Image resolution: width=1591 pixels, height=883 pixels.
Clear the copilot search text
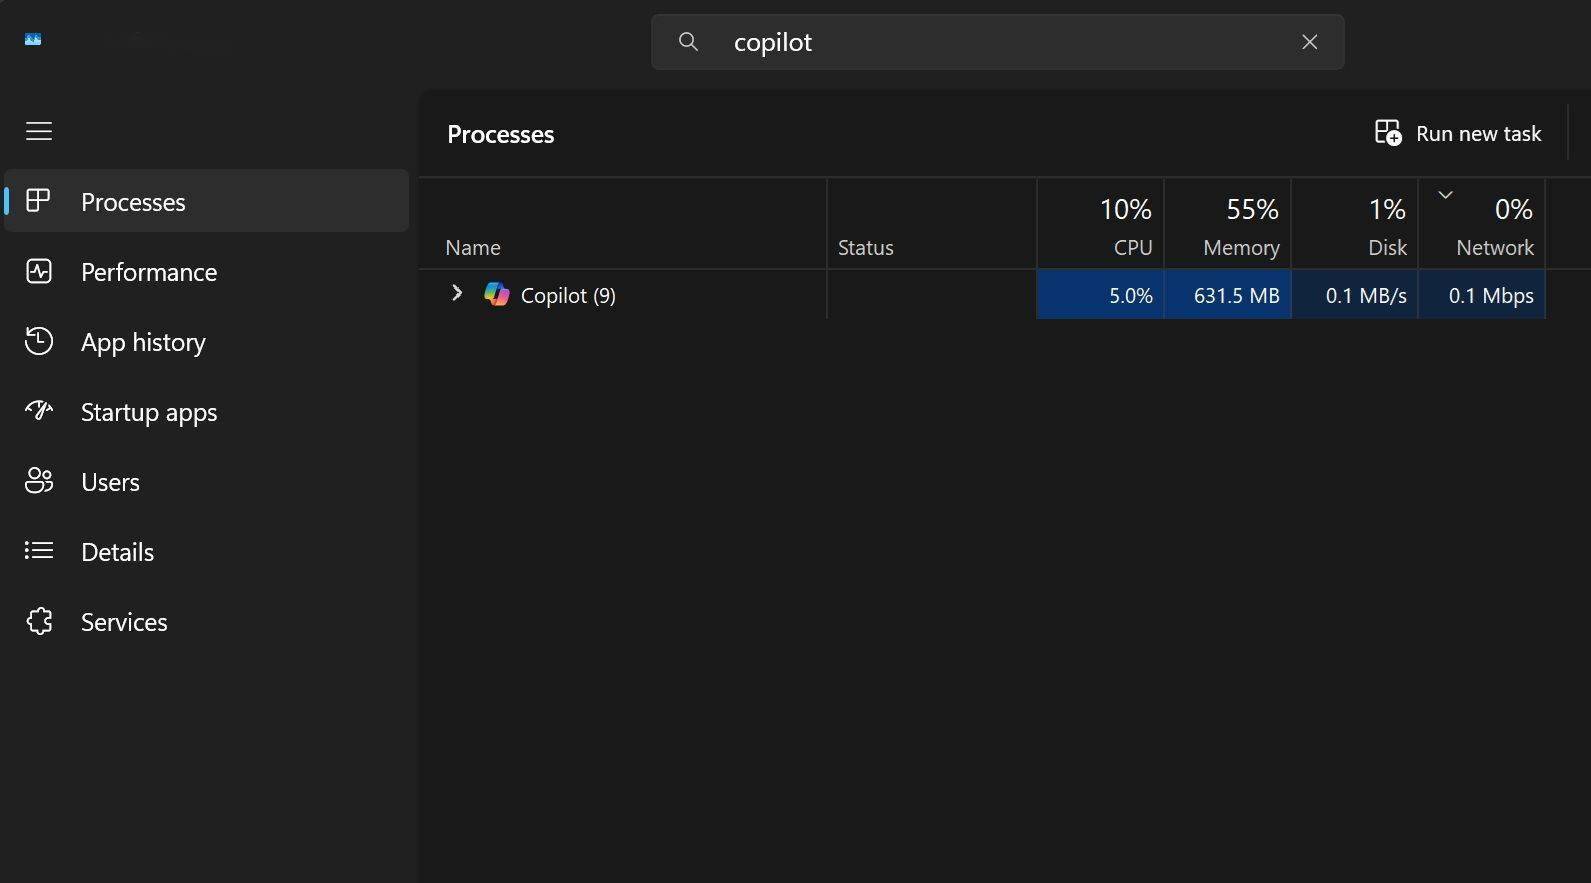click(1310, 42)
